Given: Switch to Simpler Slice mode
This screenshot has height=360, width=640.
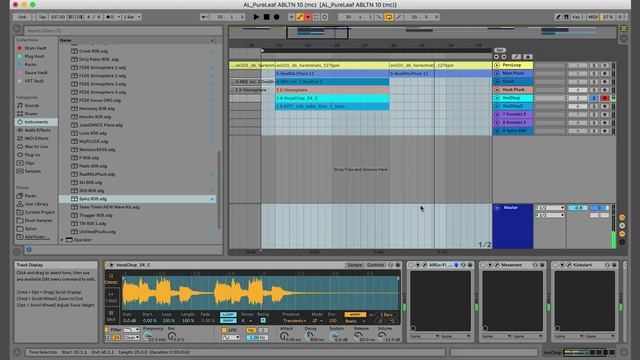Looking at the screenshot, I should (x=111, y=316).
